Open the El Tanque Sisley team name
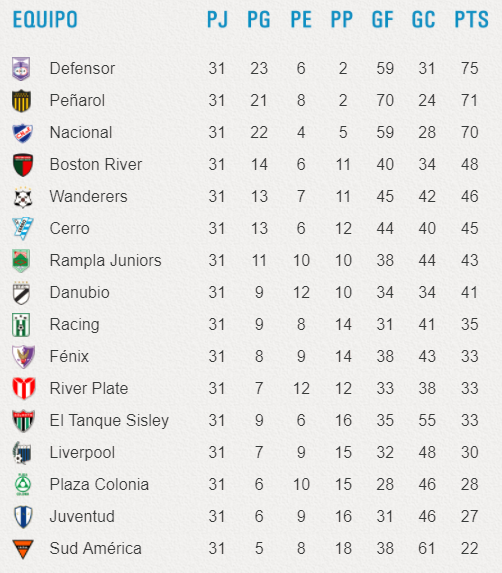Viewport: 502px width, 573px height. tap(109, 421)
